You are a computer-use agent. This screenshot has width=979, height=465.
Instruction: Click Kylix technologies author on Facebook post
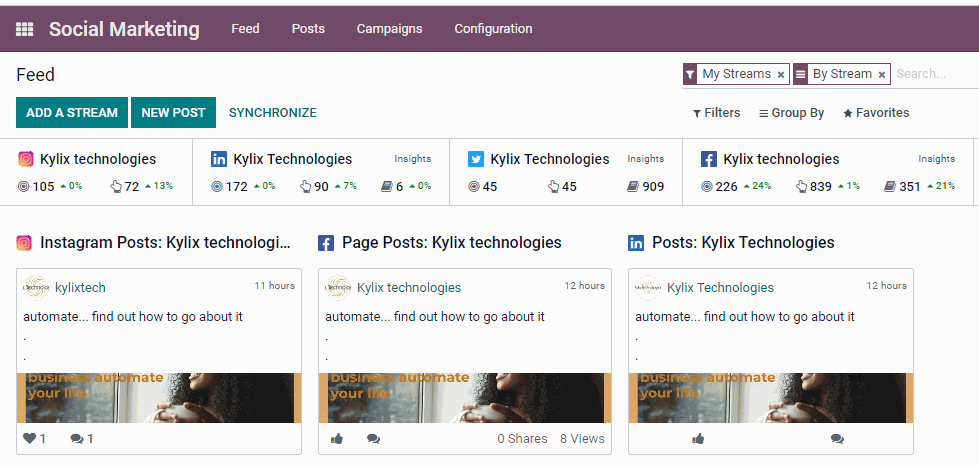pos(409,288)
